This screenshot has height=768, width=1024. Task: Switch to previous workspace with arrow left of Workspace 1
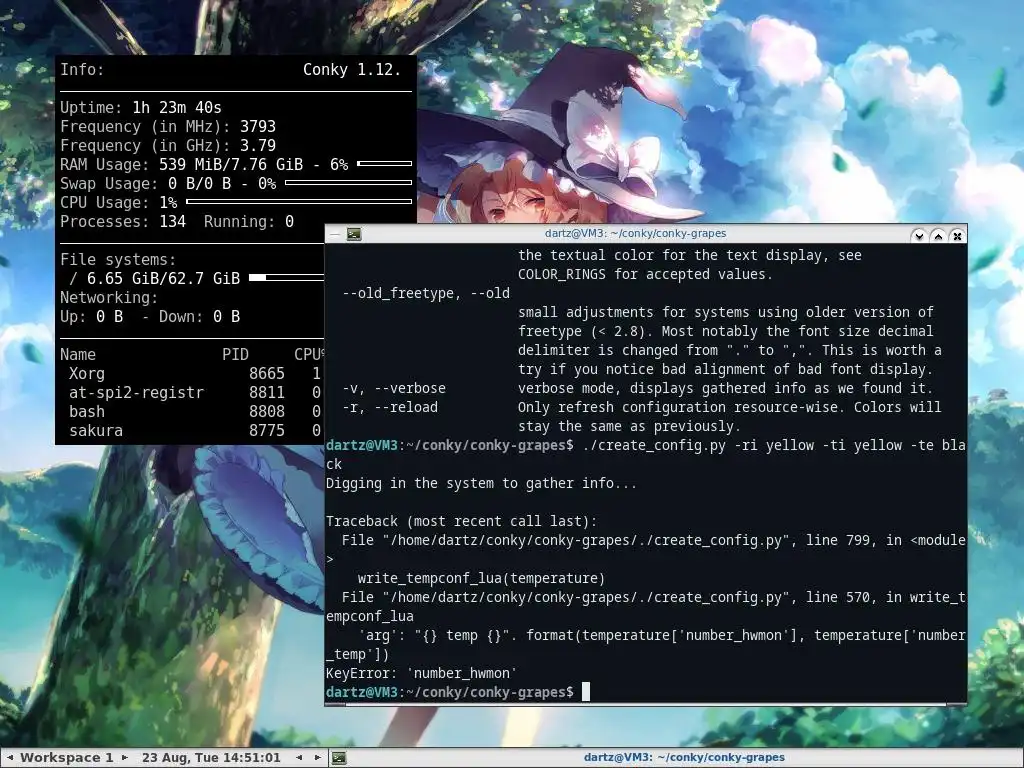point(10,758)
